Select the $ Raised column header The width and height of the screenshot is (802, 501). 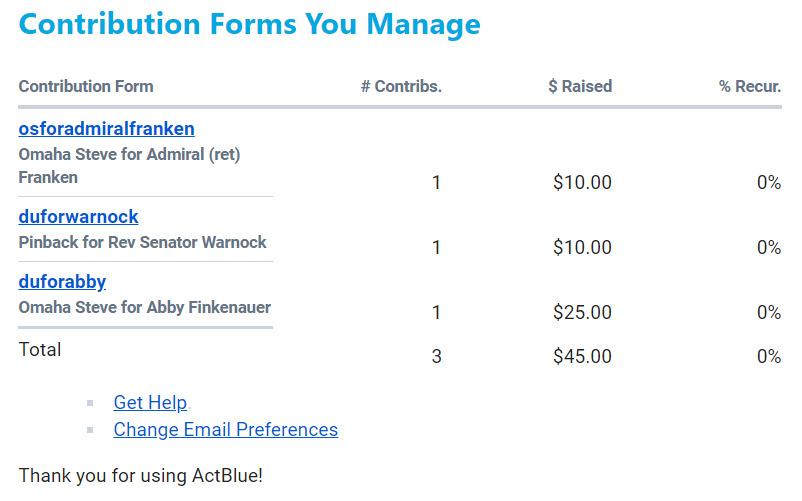[580, 87]
